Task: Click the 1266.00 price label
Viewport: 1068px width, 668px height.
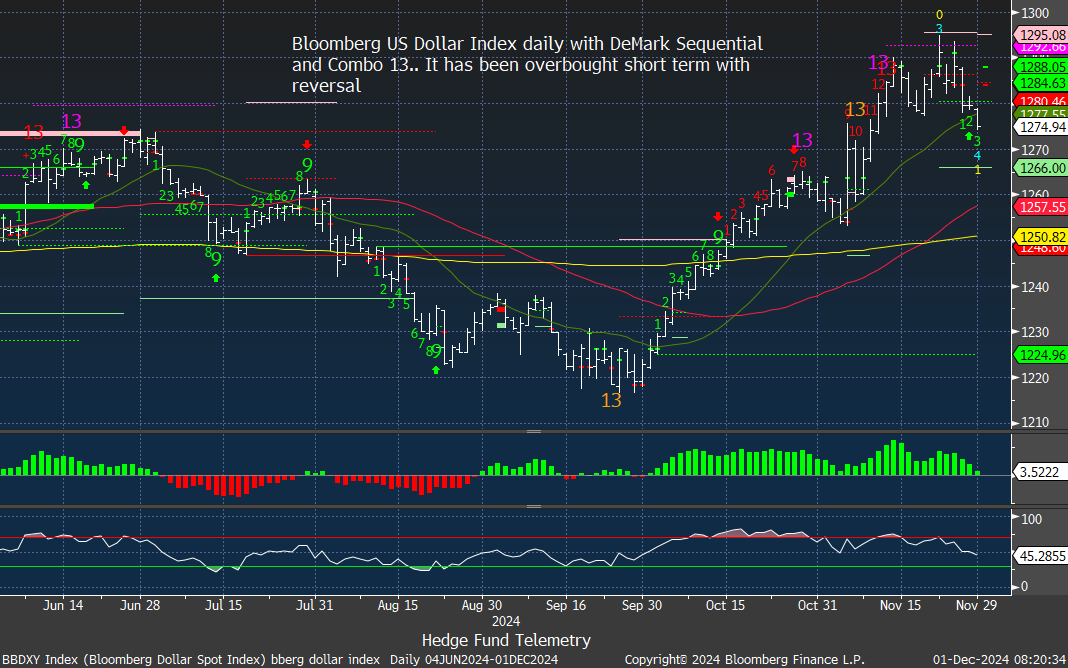Action: pyautogui.click(x=1041, y=168)
